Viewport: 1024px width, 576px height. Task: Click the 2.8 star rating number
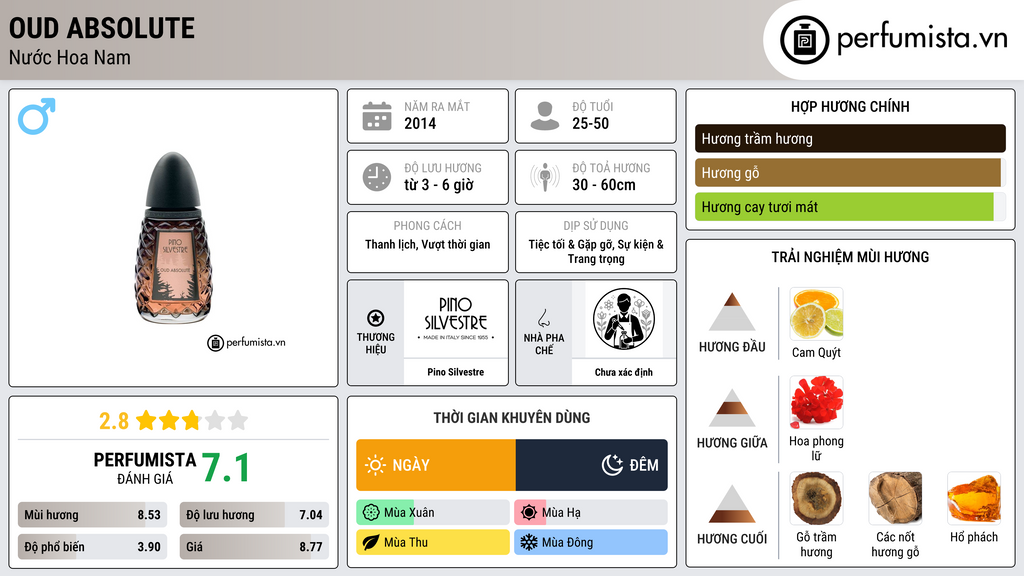click(x=114, y=421)
